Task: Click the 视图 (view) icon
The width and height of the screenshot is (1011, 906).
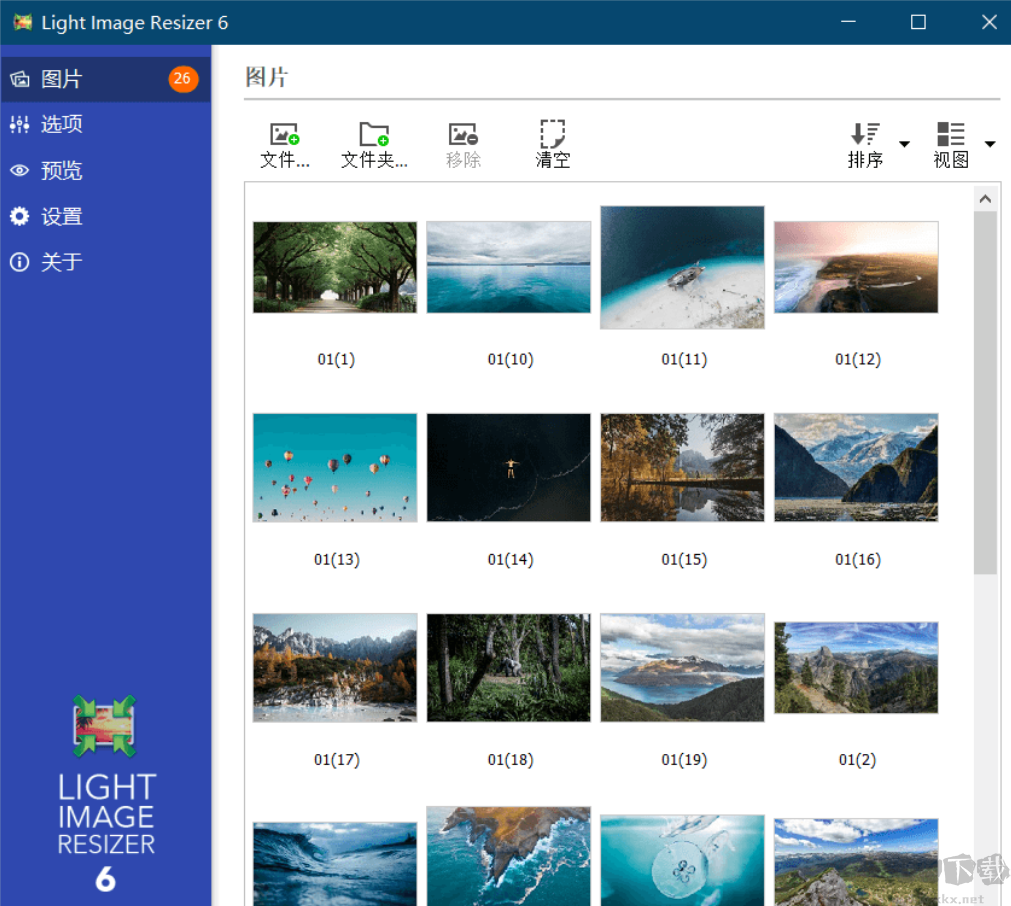Action: (x=948, y=140)
